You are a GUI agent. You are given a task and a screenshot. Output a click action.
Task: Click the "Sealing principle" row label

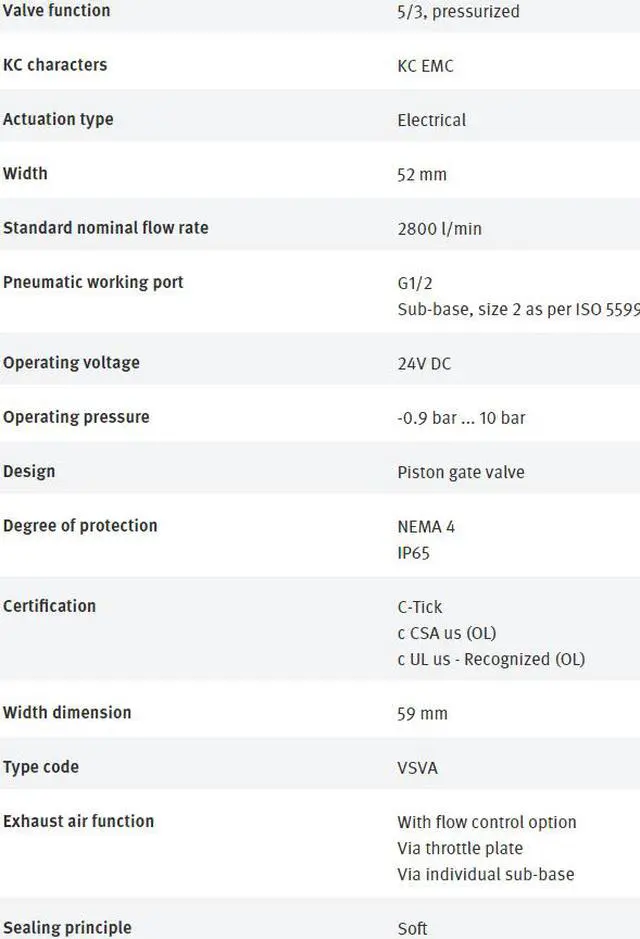[x=67, y=927]
